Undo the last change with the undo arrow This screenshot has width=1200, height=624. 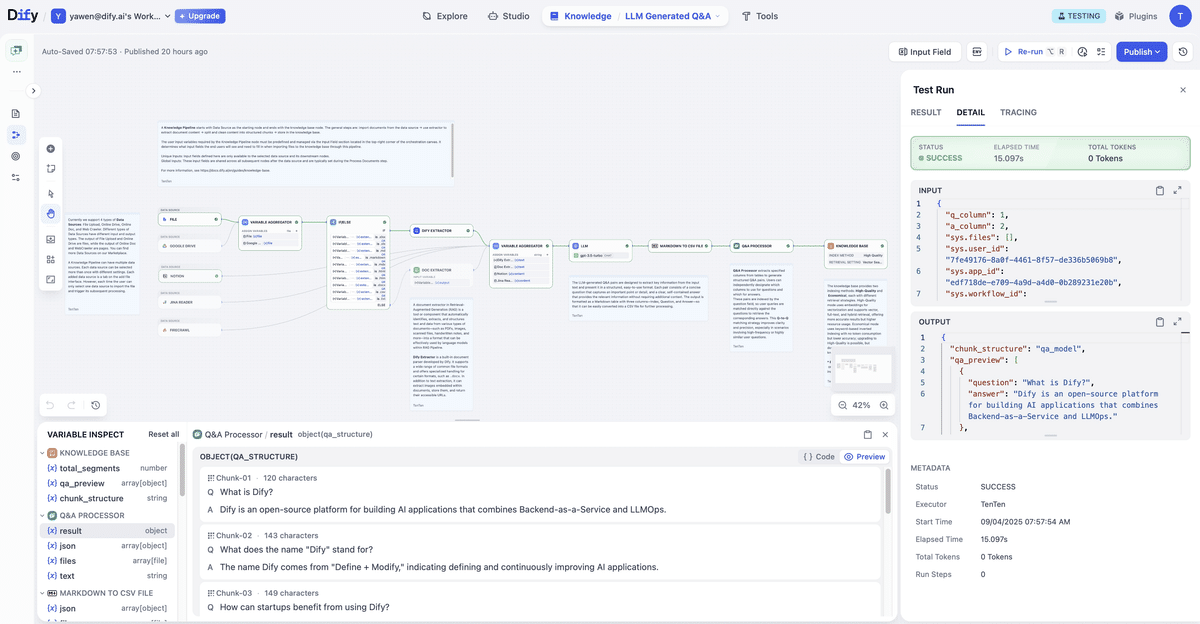tap(48, 404)
